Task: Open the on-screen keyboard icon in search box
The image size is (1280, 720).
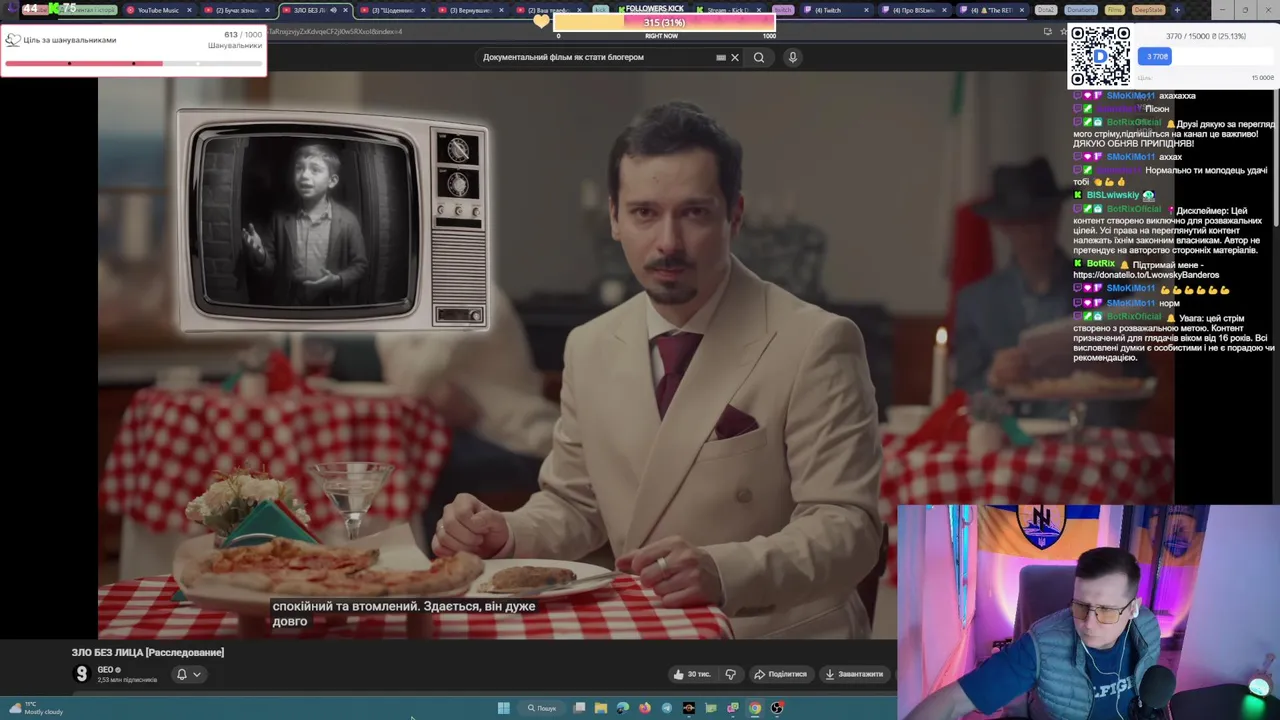Action: [720, 57]
